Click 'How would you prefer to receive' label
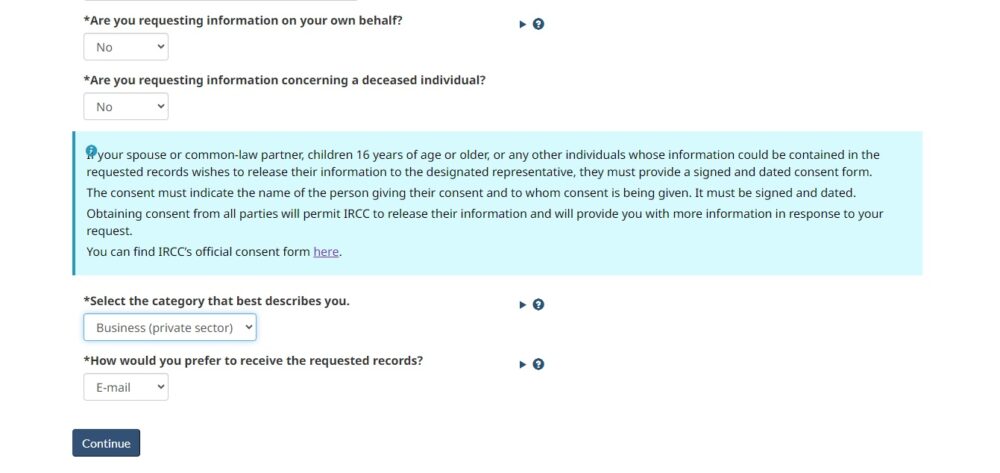 click(253, 361)
